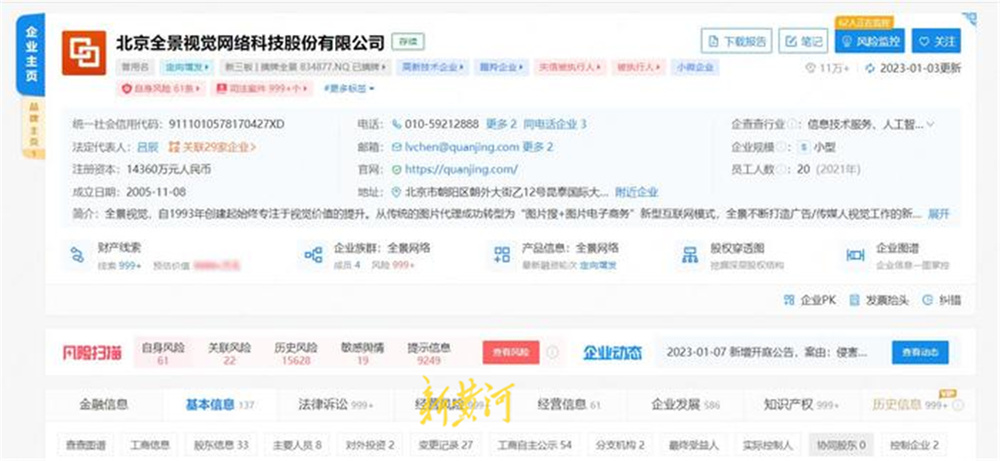Screen dimensions: 1000x461
Task: Expand the 新三板 834877.NQ 已摘牌 tag
Action: 304,67
